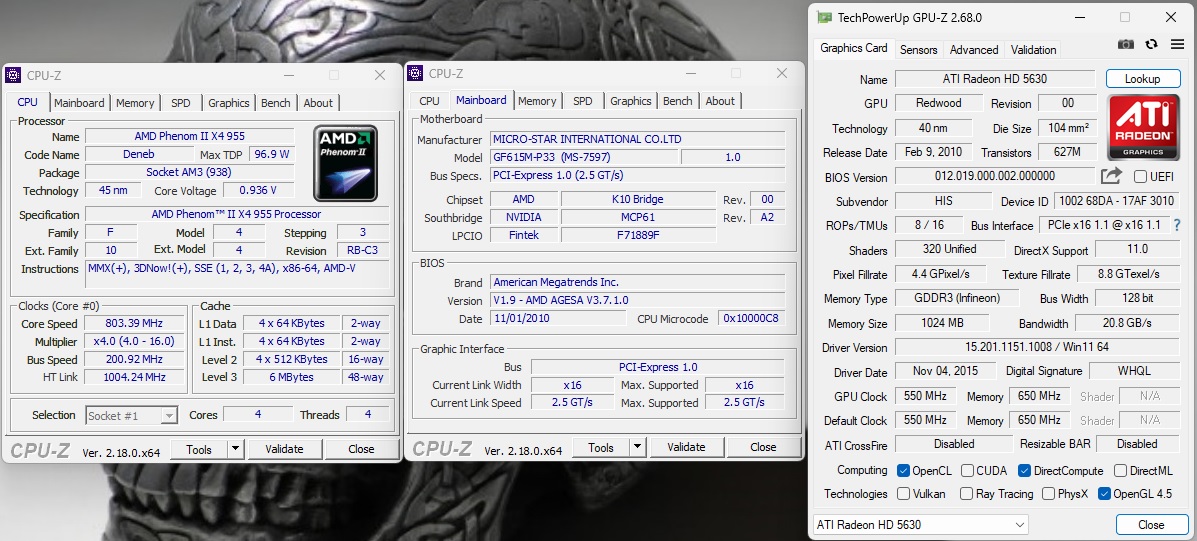Viewport: 1197px width, 541px height.
Task: Switch to CPU tab in Mainboard CPU-Z window
Action: coord(430,101)
